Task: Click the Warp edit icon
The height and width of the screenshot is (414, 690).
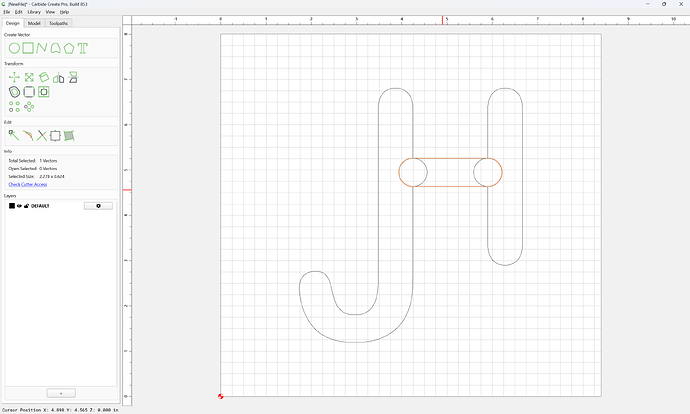Action: (x=69, y=136)
